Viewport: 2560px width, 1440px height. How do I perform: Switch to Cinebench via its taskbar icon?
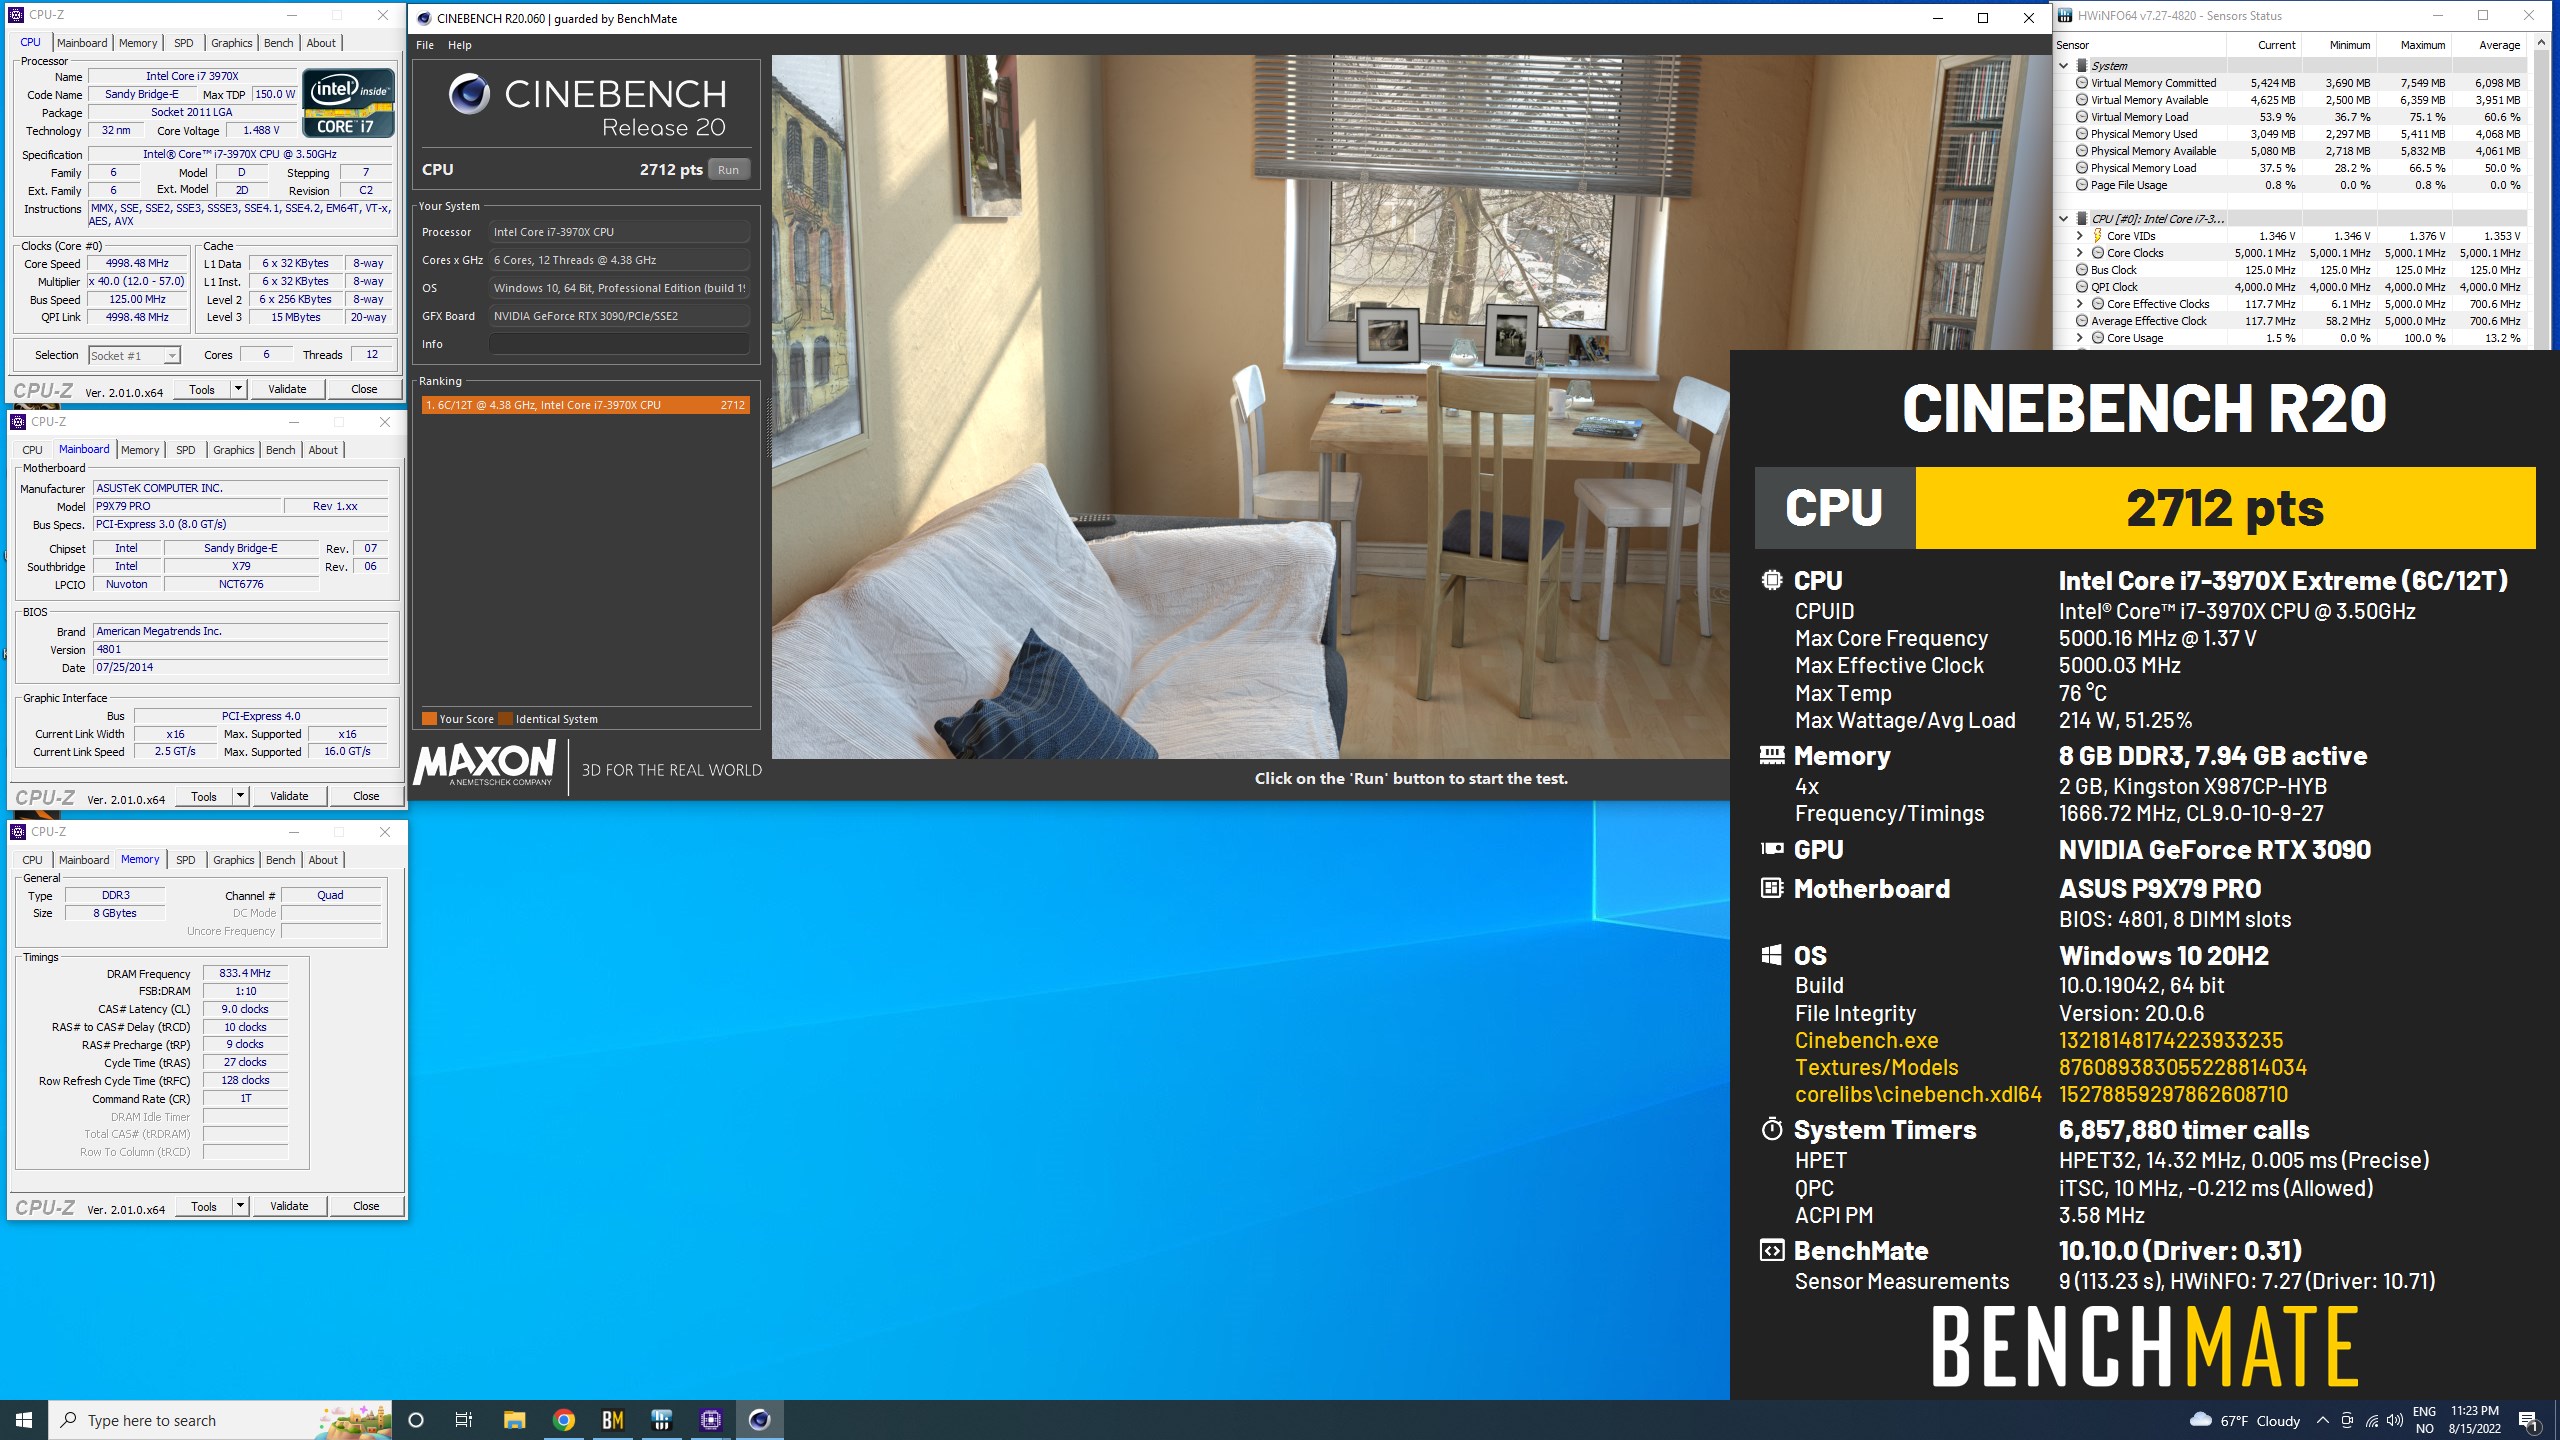tap(760, 1420)
